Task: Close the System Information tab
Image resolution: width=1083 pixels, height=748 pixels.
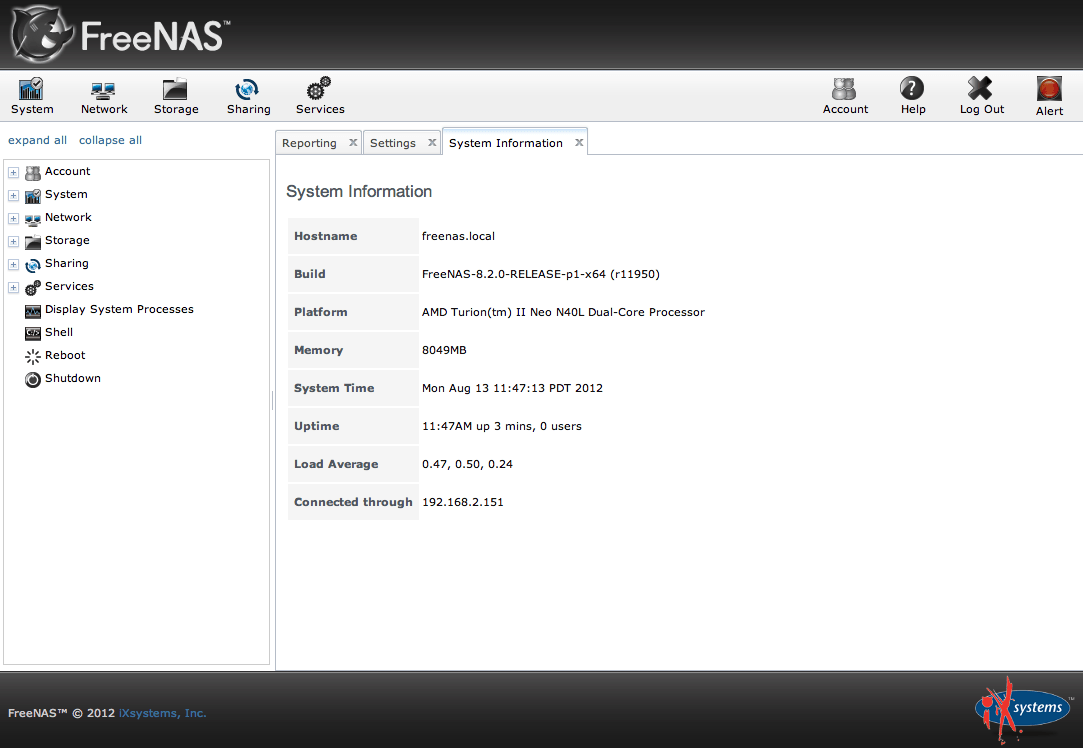Action: [x=579, y=142]
